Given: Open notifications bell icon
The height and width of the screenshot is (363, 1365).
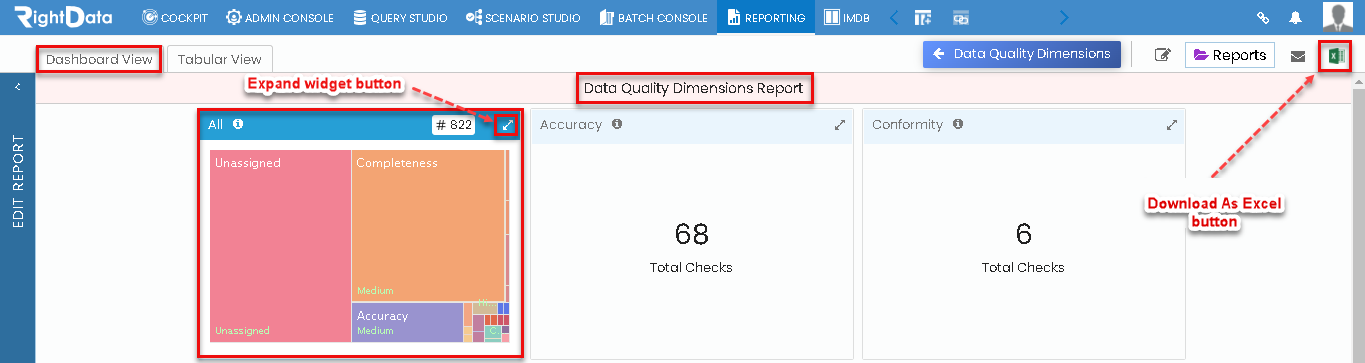Looking at the screenshot, I should [x=1296, y=17].
